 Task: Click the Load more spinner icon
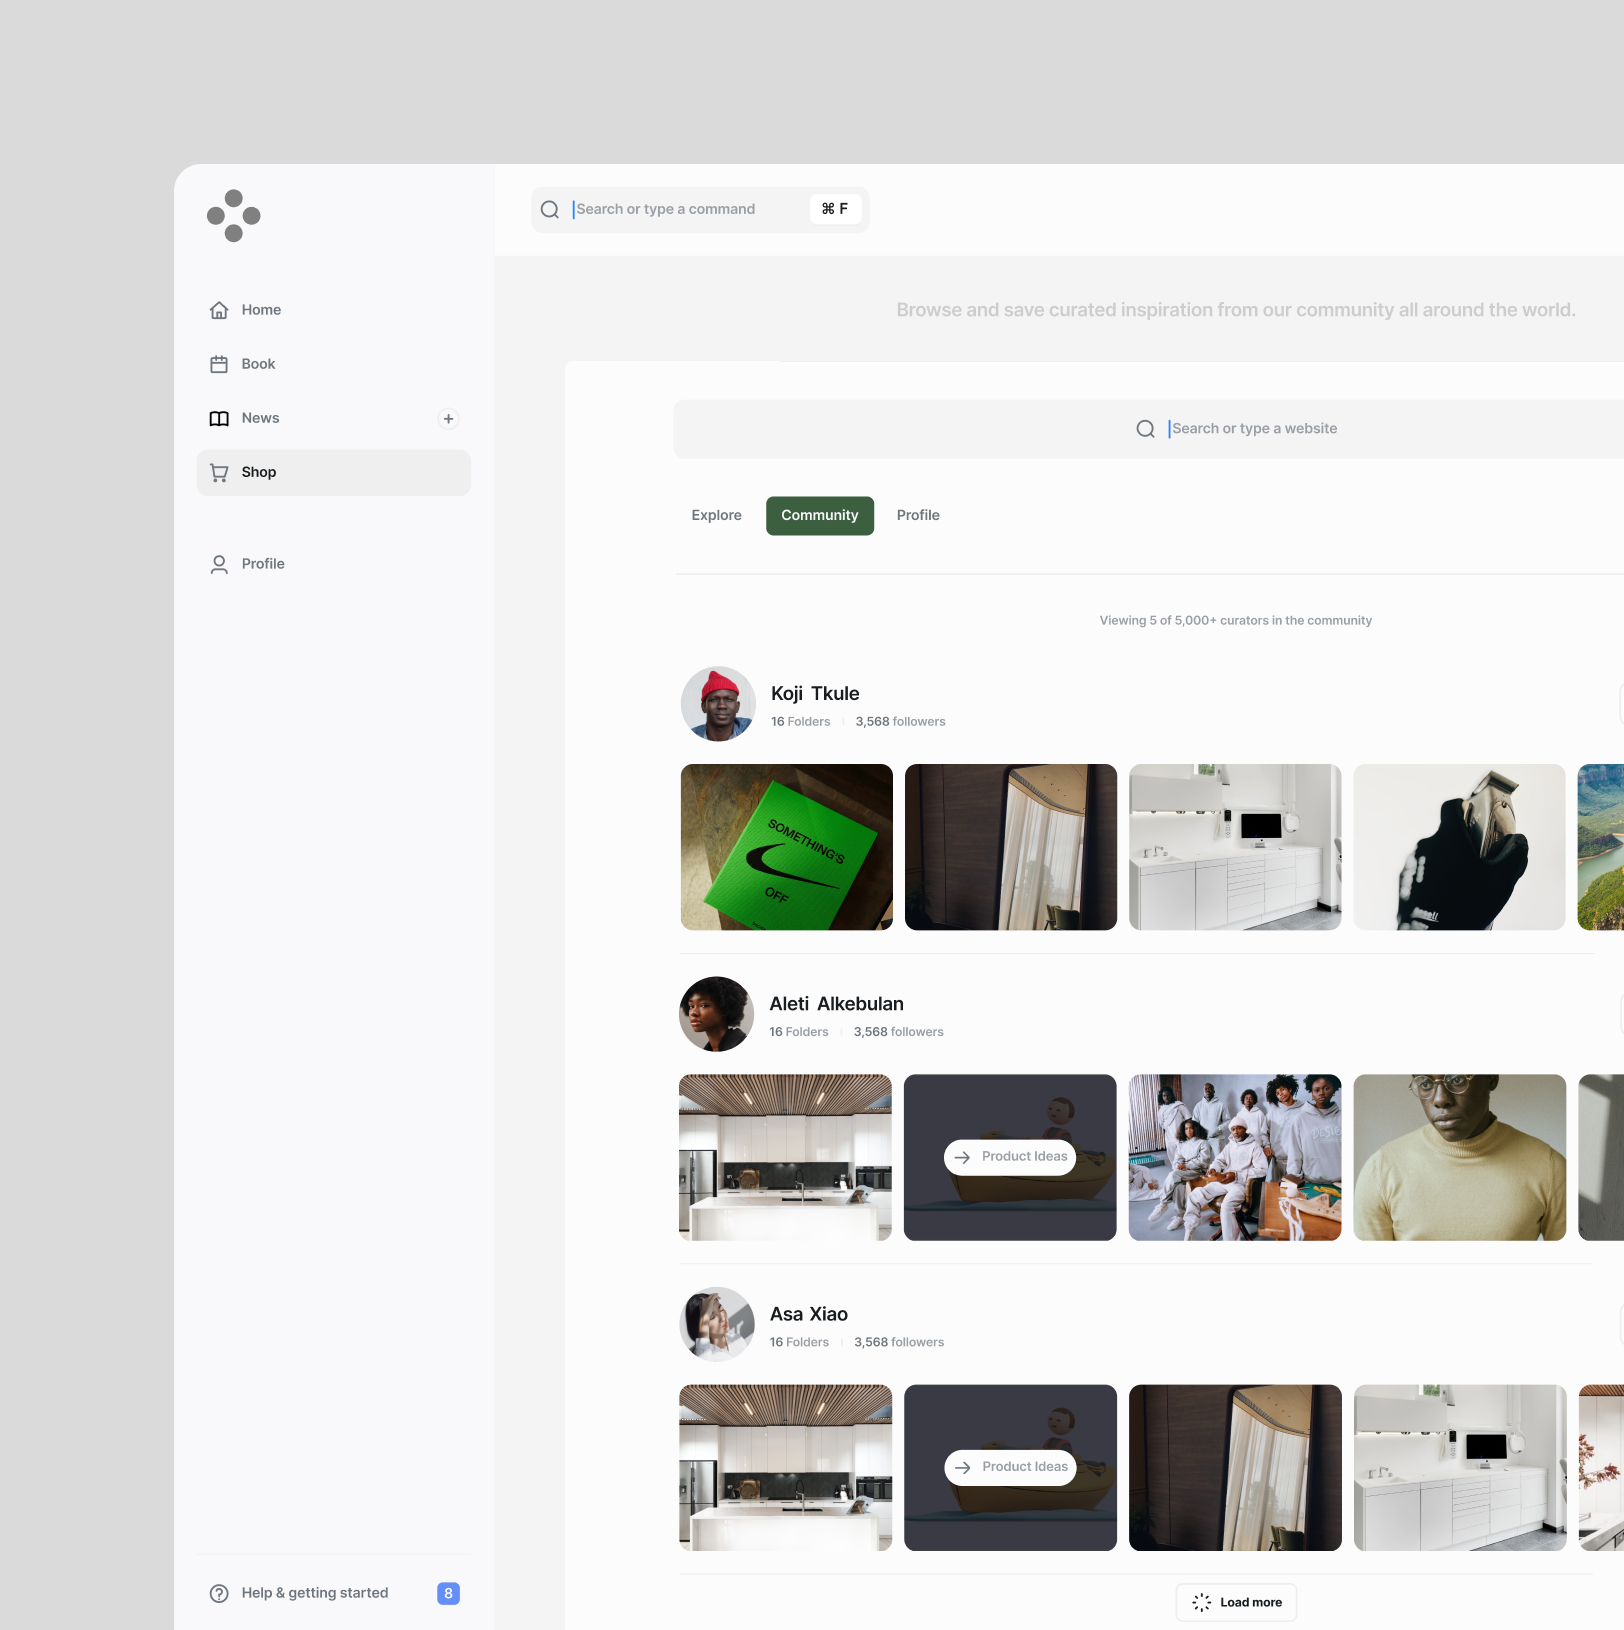[1202, 1602]
